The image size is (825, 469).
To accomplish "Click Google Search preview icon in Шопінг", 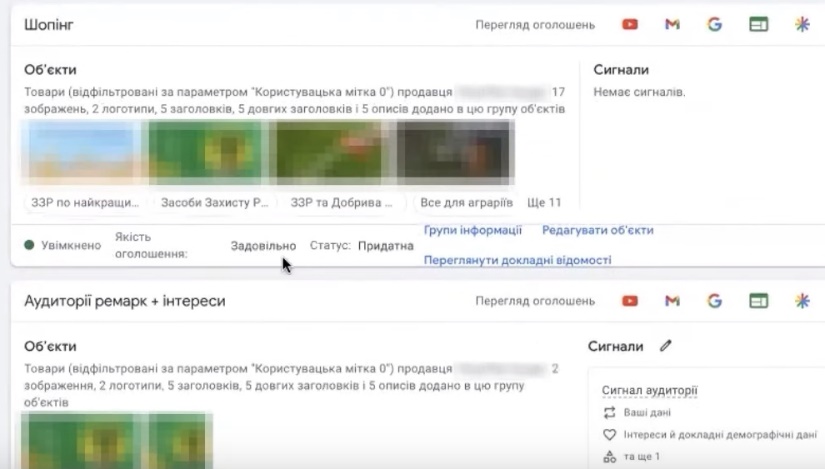I will (715, 25).
